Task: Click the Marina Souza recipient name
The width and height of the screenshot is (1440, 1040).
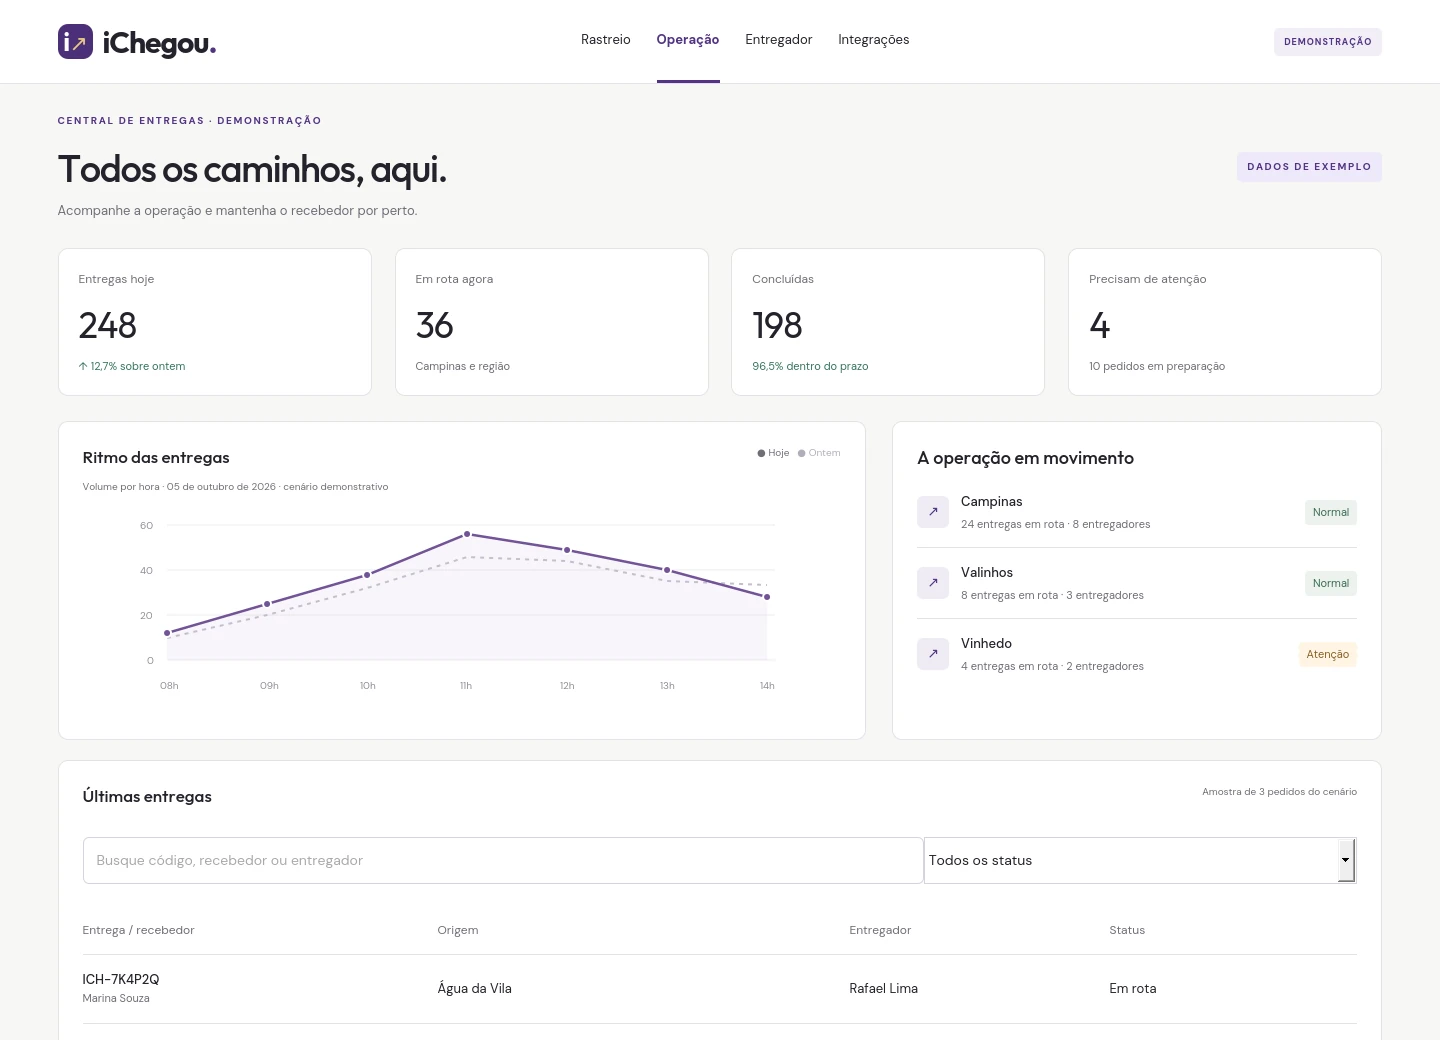Action: click(x=116, y=998)
